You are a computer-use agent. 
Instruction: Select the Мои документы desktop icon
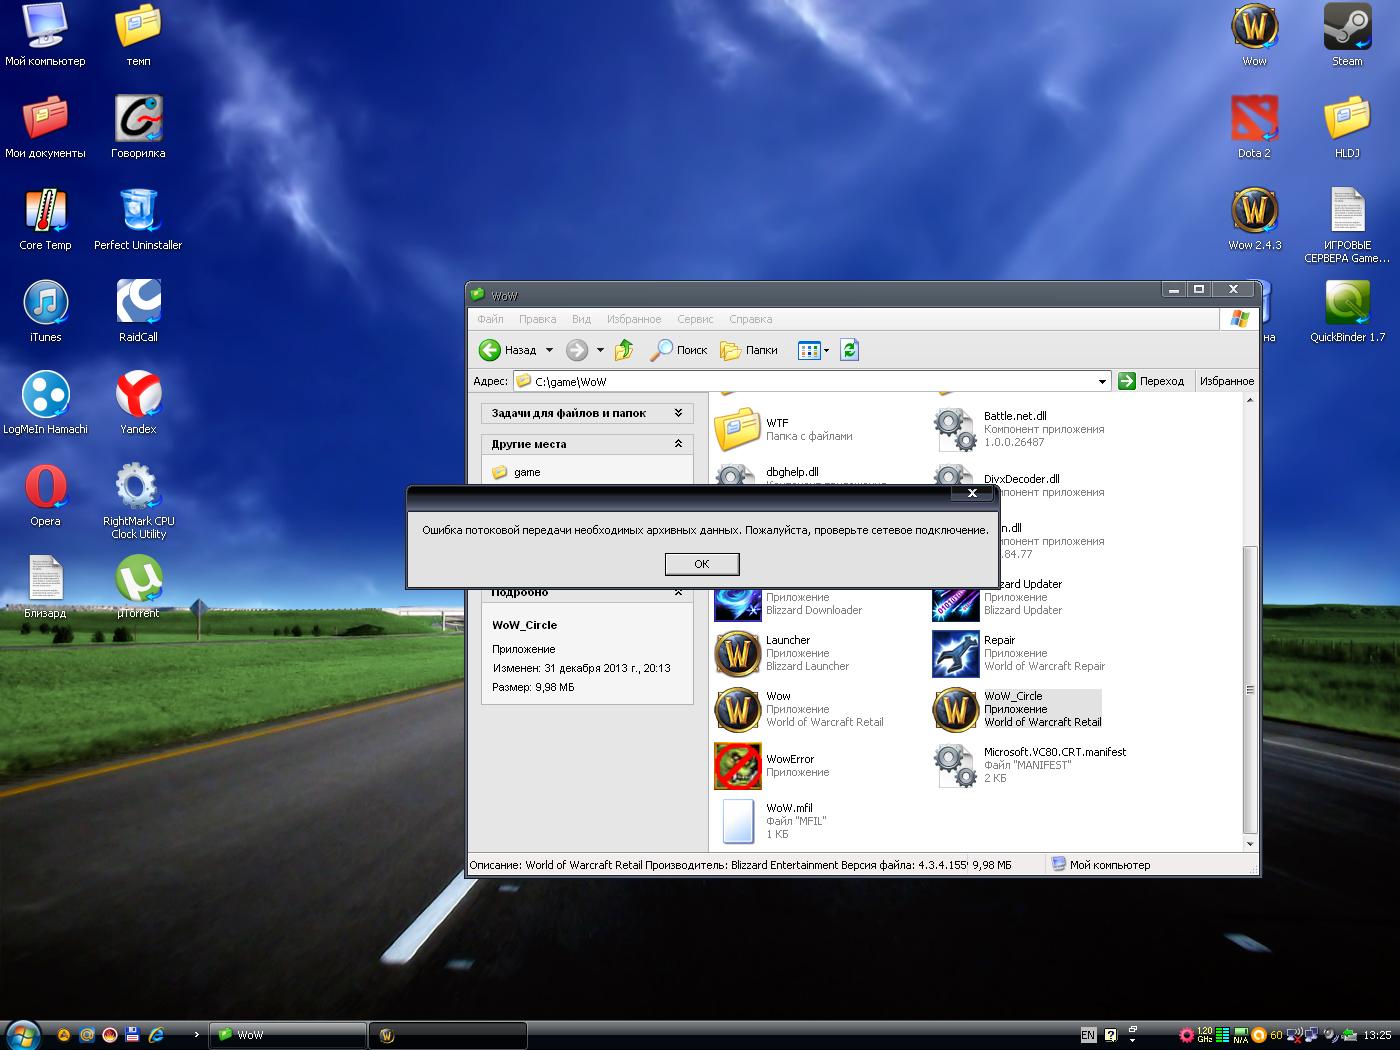tap(46, 127)
